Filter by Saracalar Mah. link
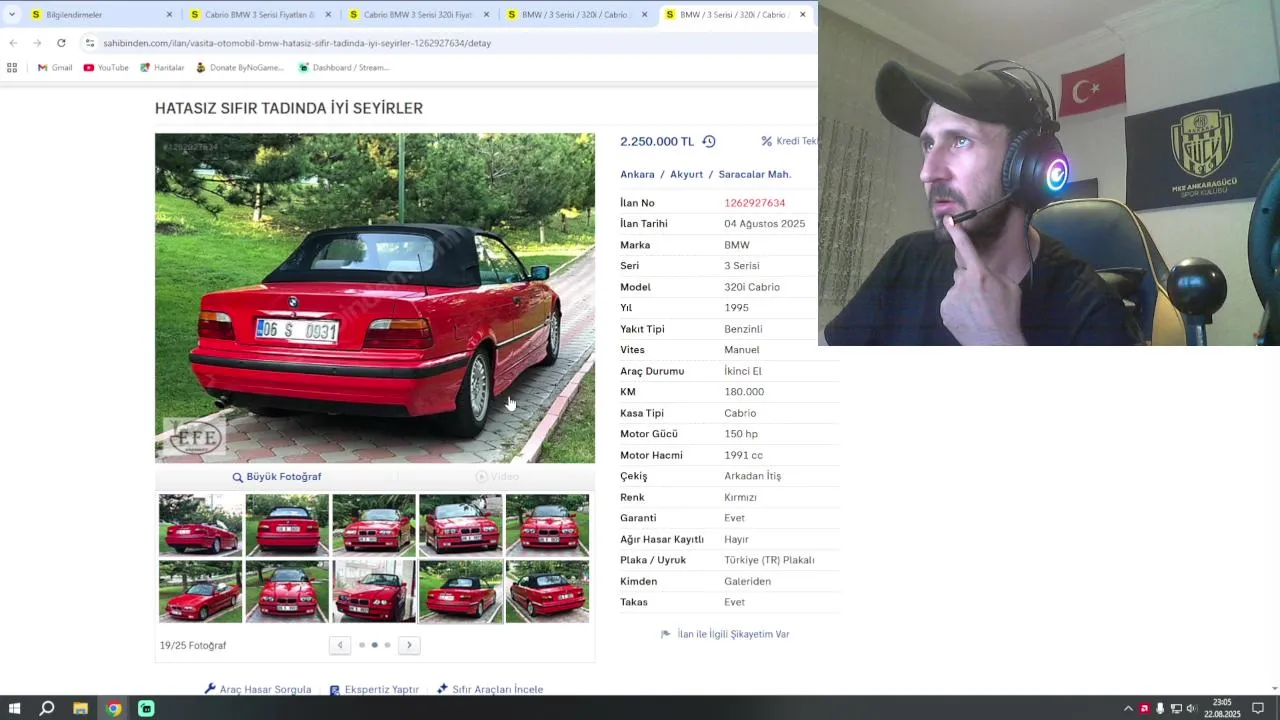This screenshot has width=1280, height=720. coord(754,174)
